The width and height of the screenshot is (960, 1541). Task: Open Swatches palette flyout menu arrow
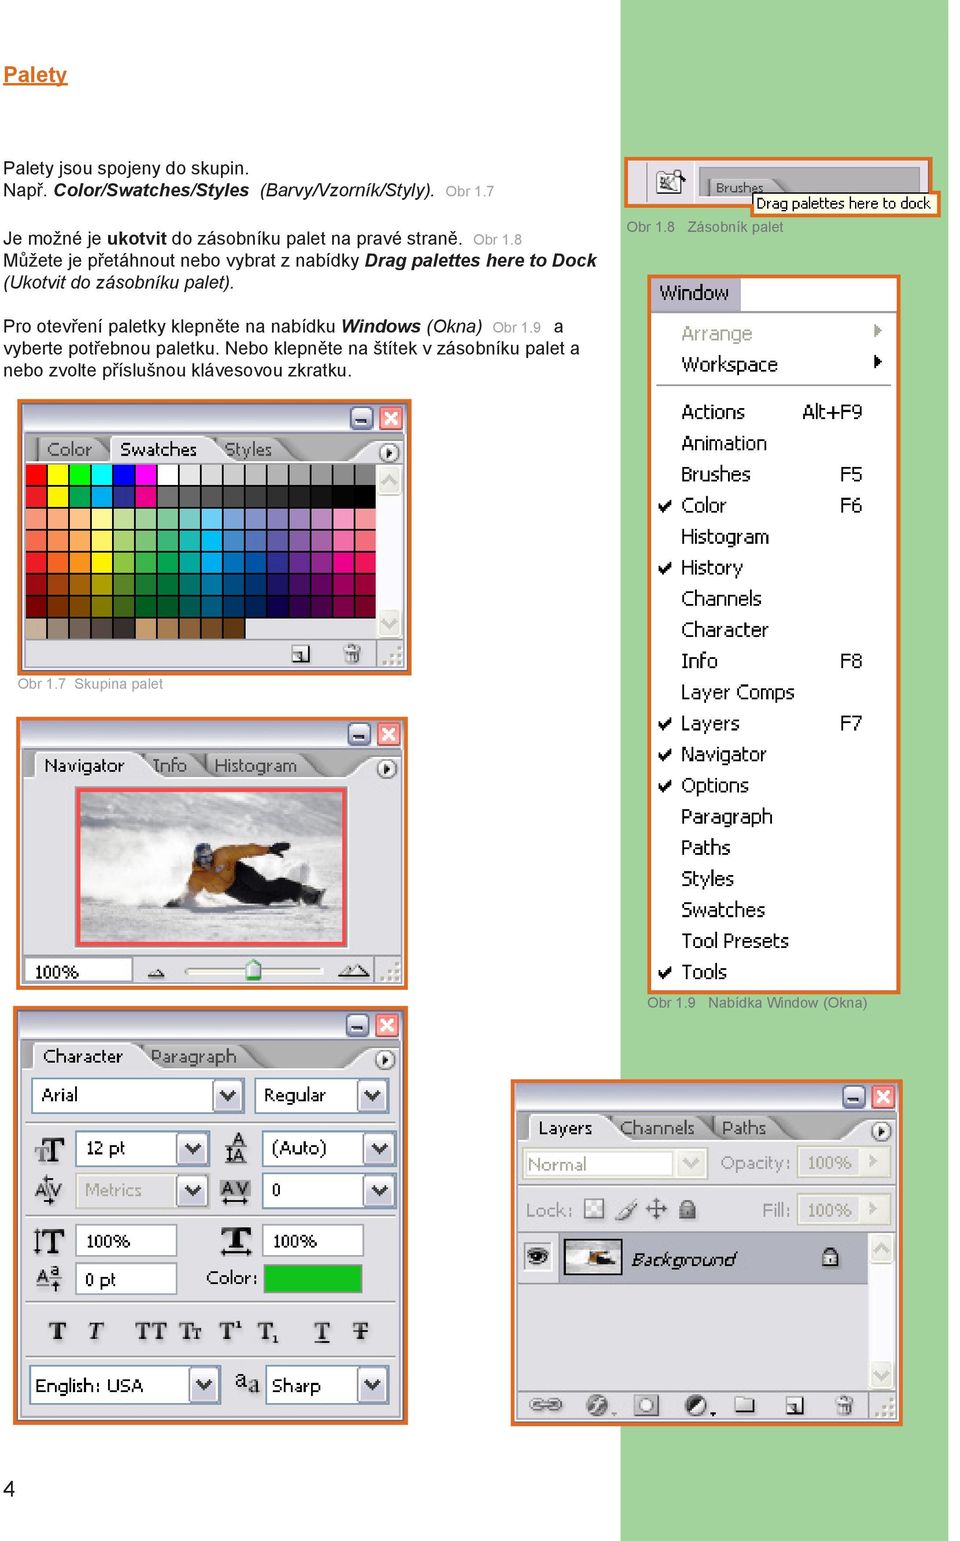390,452
